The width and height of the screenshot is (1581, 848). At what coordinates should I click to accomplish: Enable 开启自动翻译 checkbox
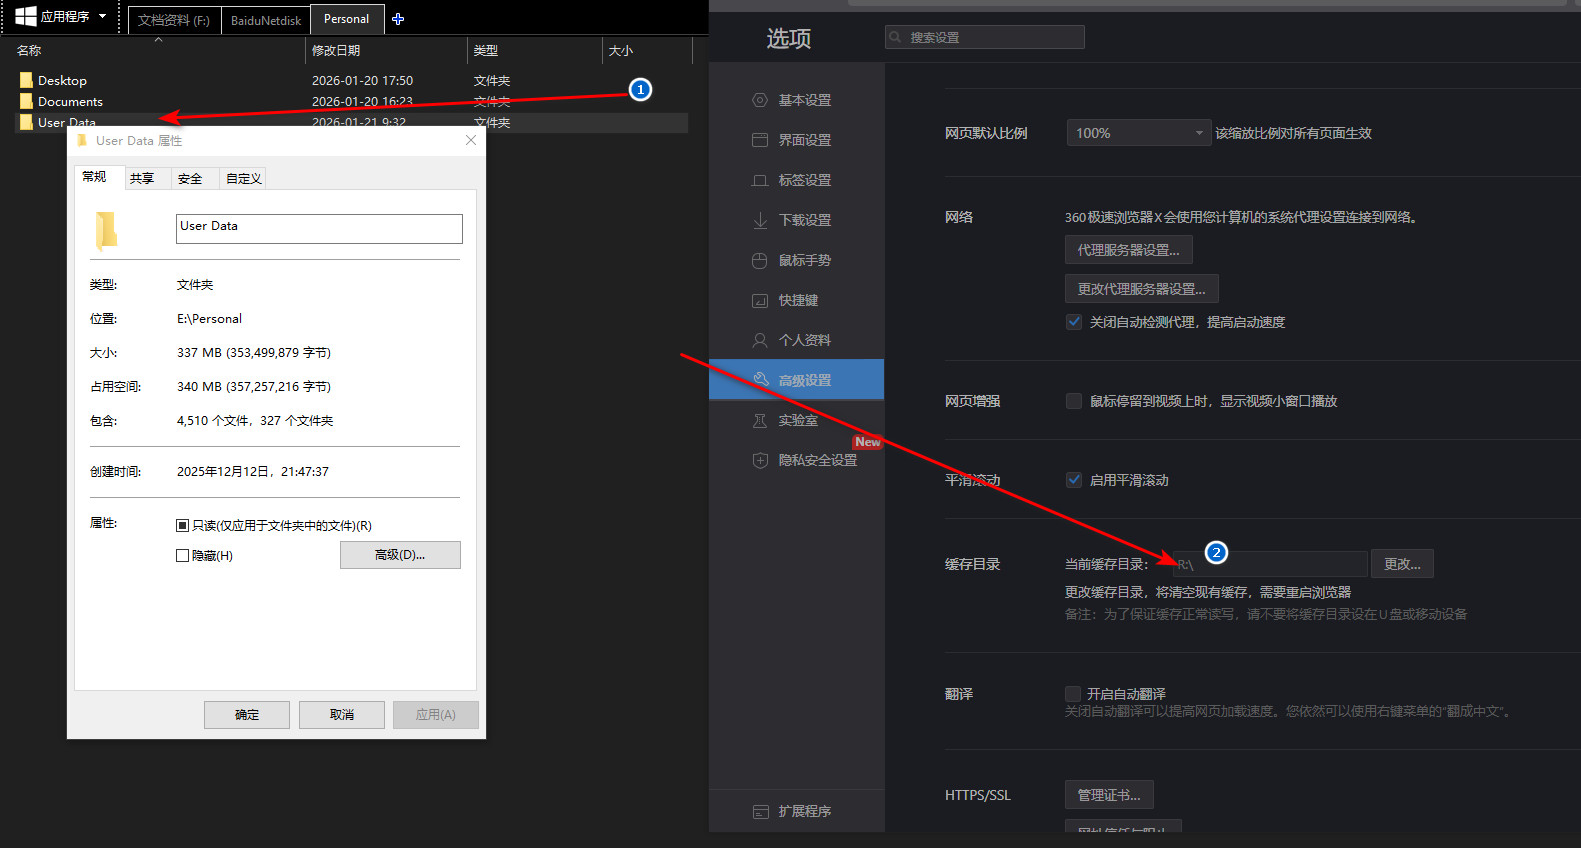pyautogui.click(x=1073, y=694)
